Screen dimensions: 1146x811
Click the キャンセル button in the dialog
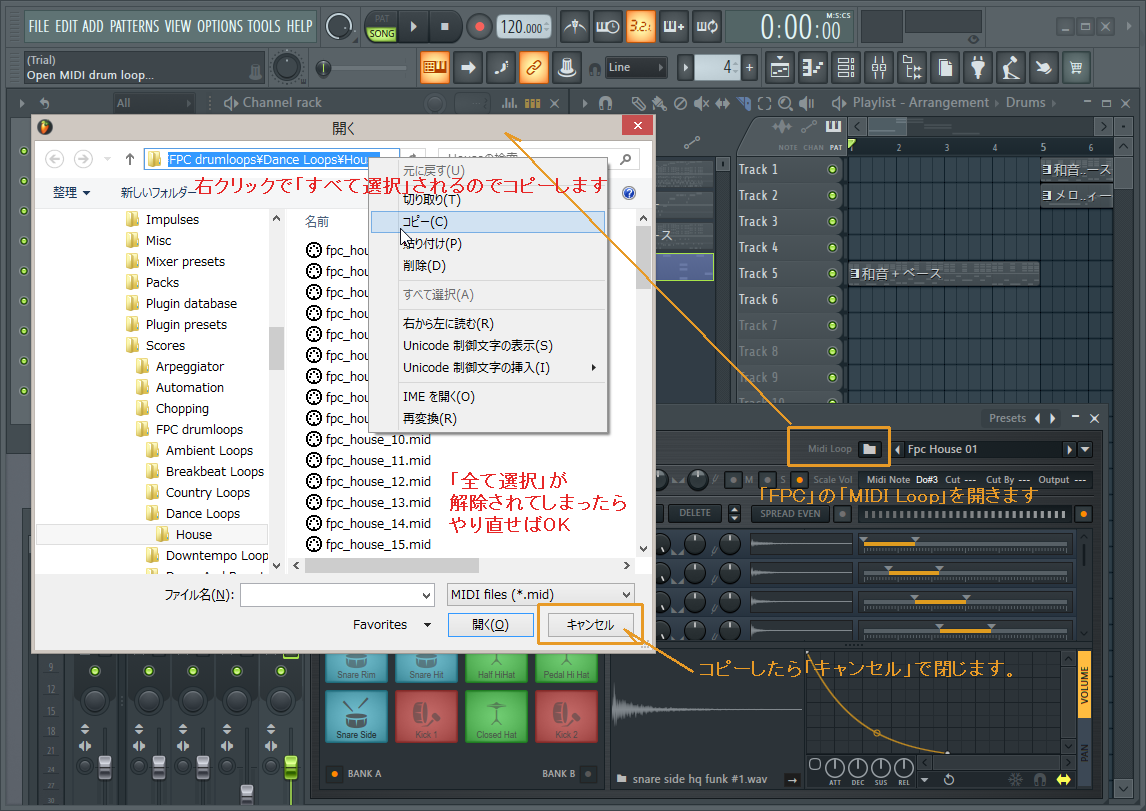click(589, 624)
